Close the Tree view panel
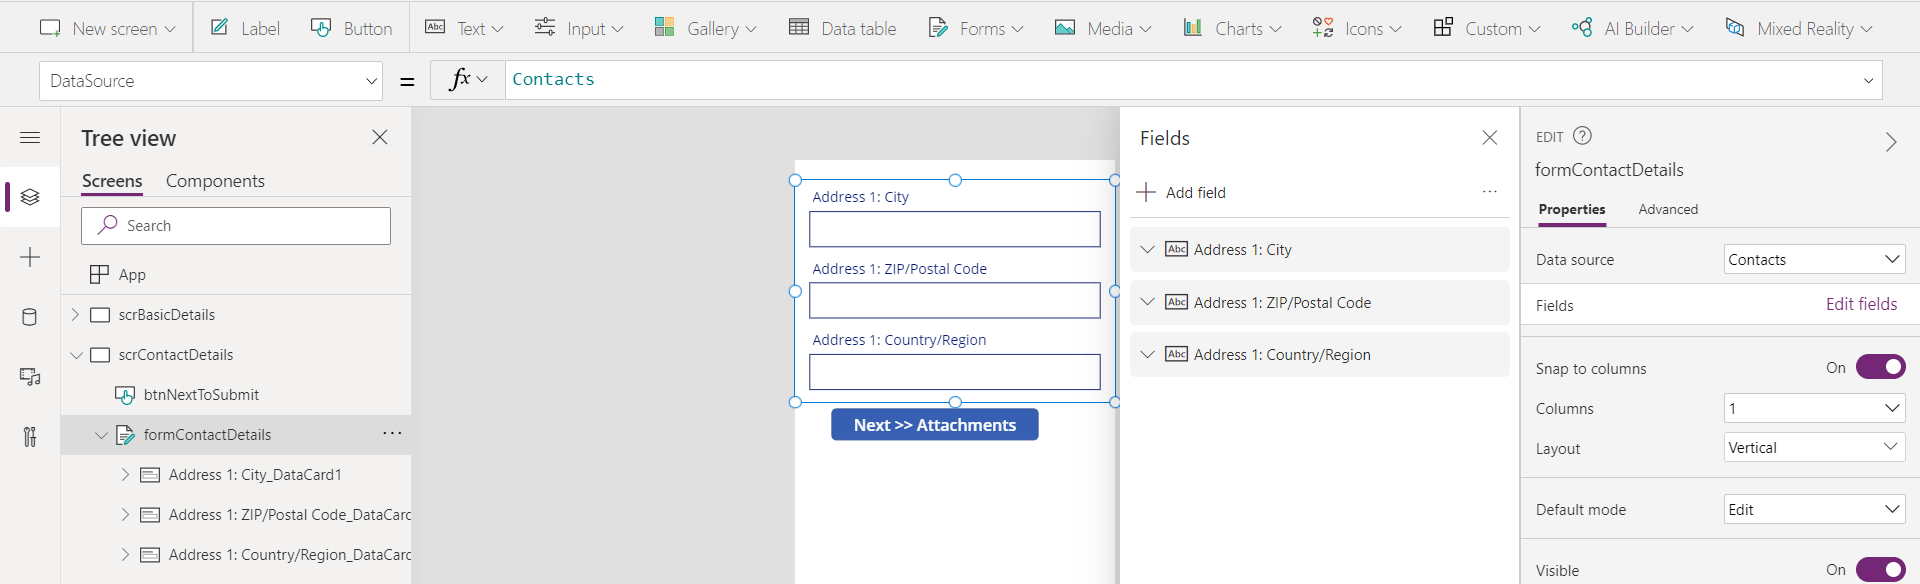Viewport: 1920px width, 584px height. click(x=380, y=137)
